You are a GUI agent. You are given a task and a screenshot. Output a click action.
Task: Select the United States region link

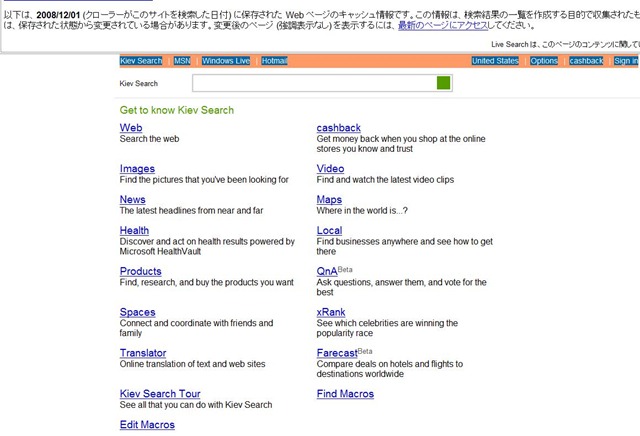click(x=495, y=61)
